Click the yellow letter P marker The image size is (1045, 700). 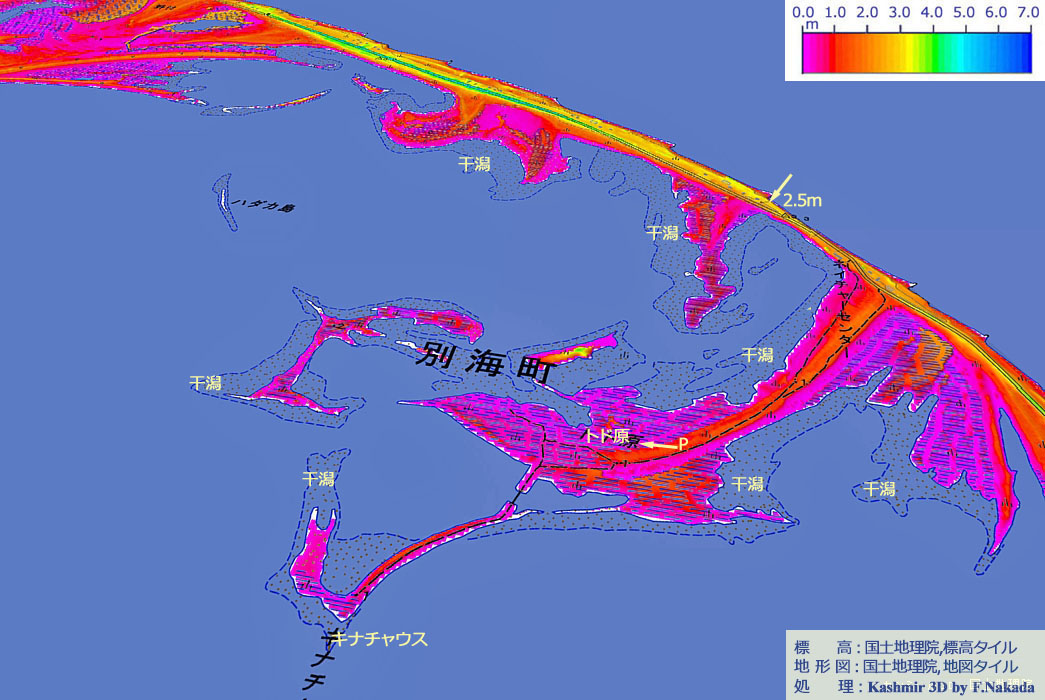(x=684, y=442)
